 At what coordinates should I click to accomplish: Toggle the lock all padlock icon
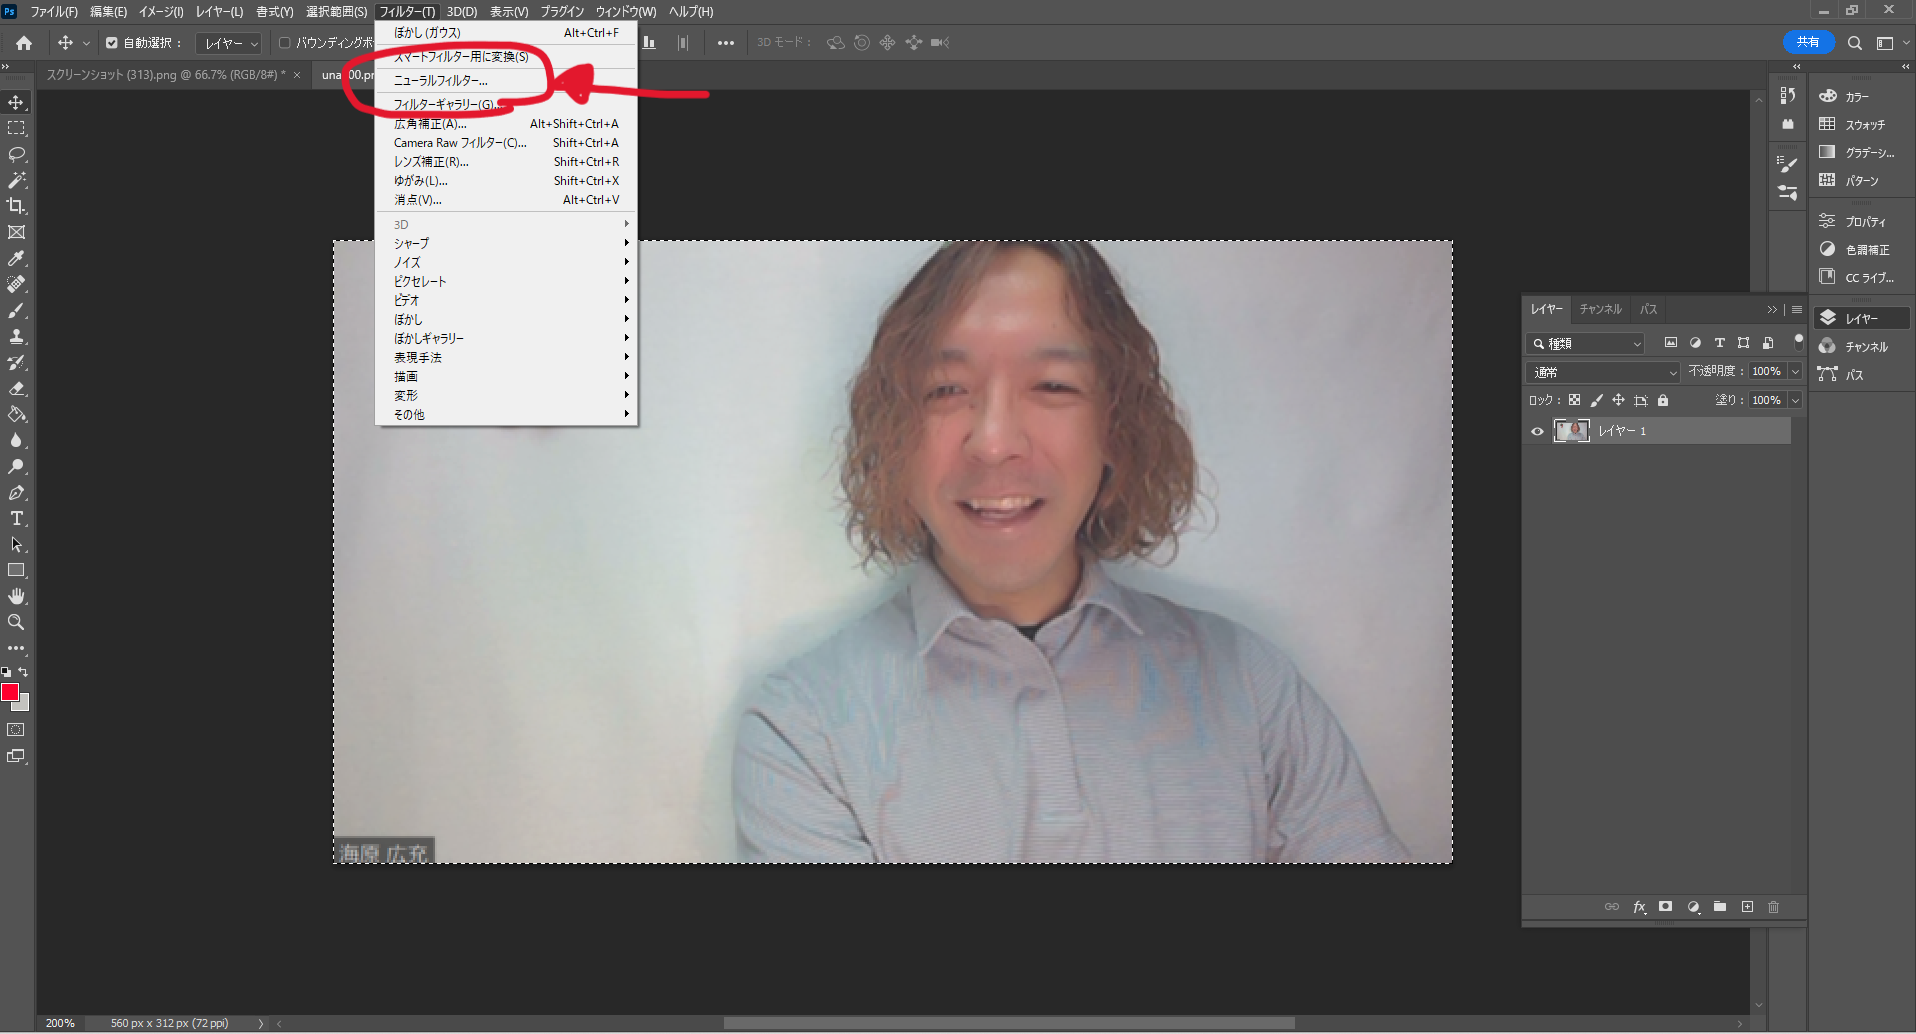(1663, 400)
